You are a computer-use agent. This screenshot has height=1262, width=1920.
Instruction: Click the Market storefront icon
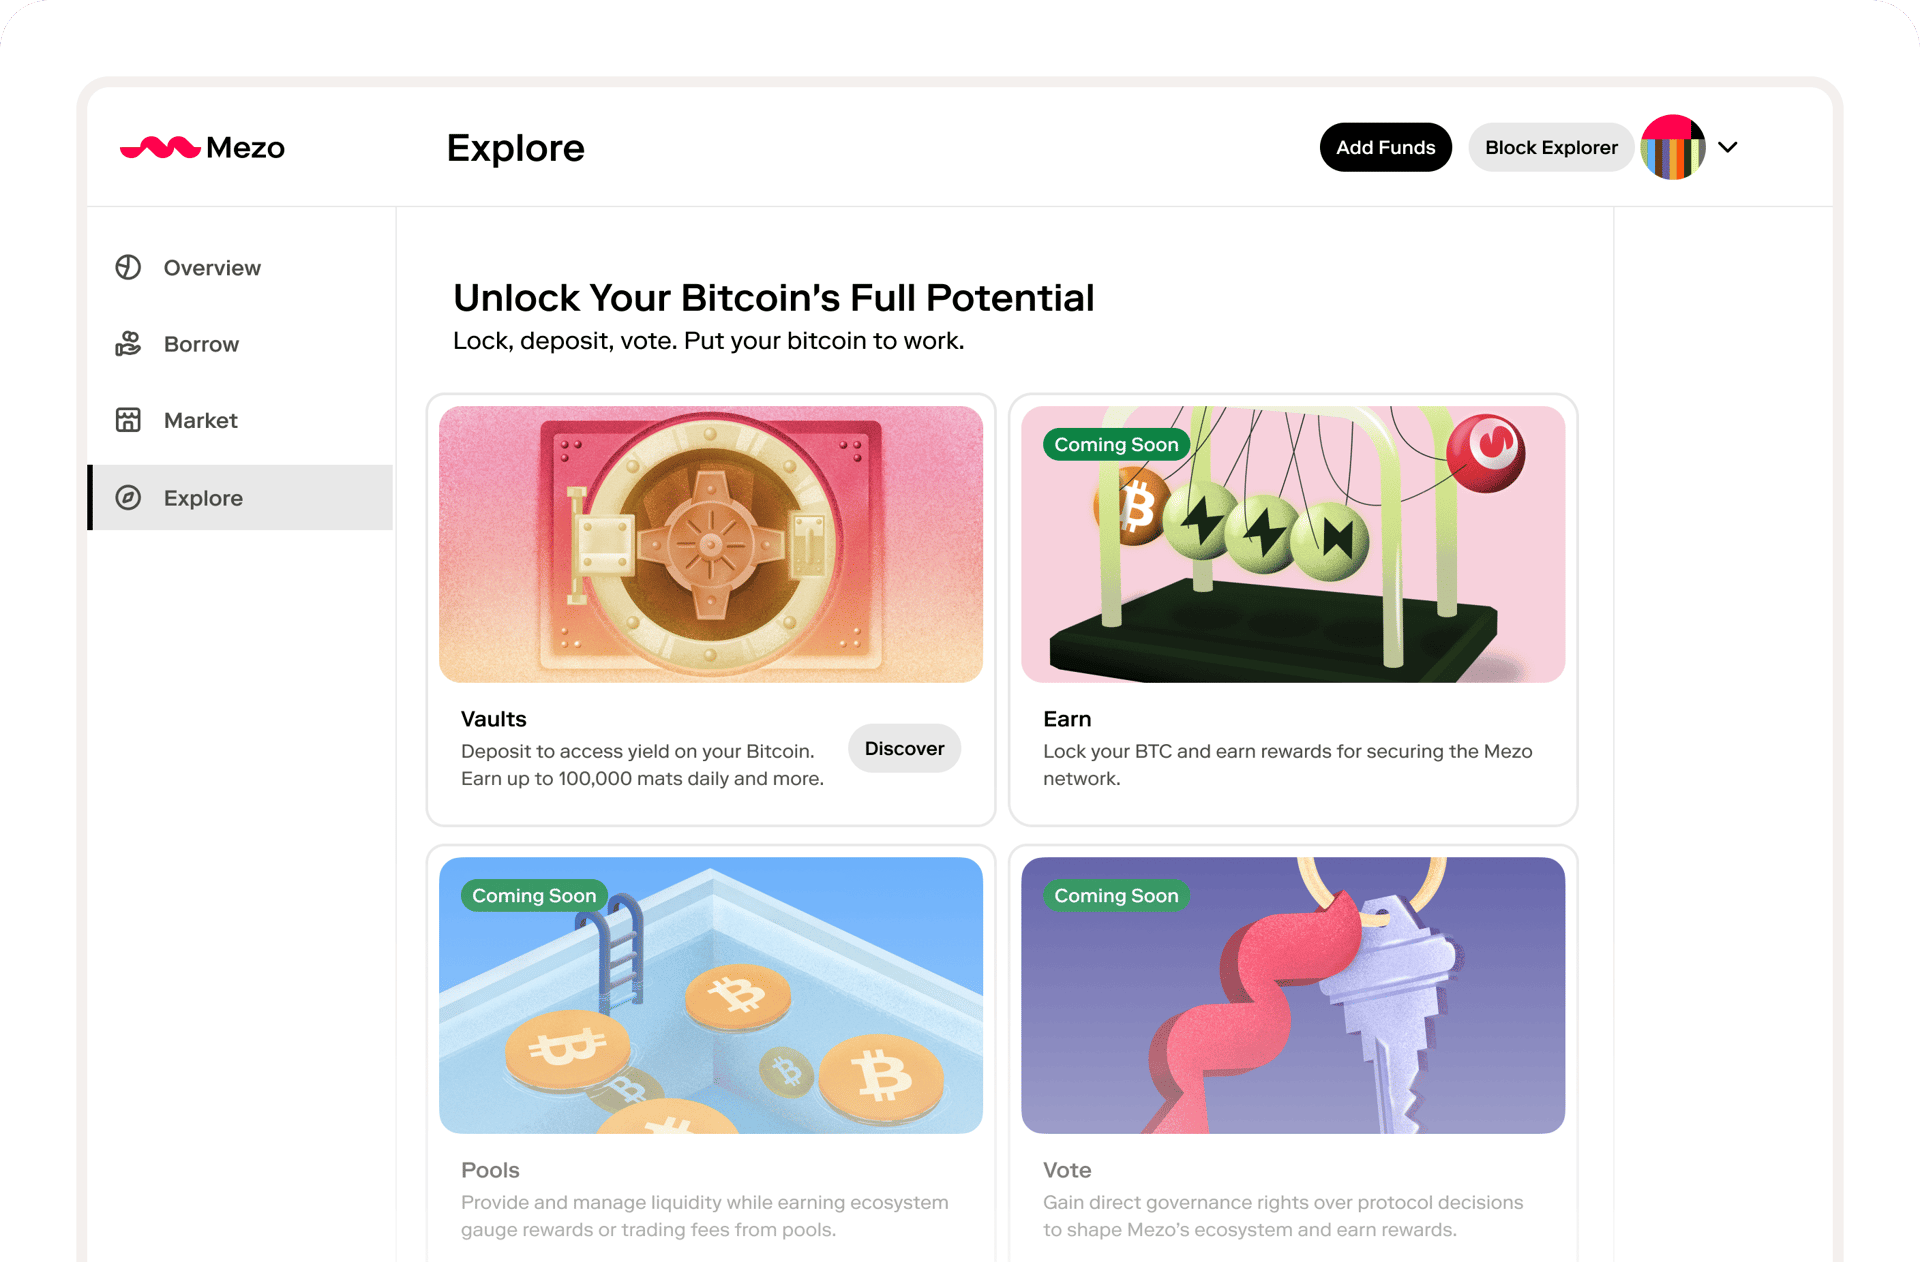(x=128, y=420)
